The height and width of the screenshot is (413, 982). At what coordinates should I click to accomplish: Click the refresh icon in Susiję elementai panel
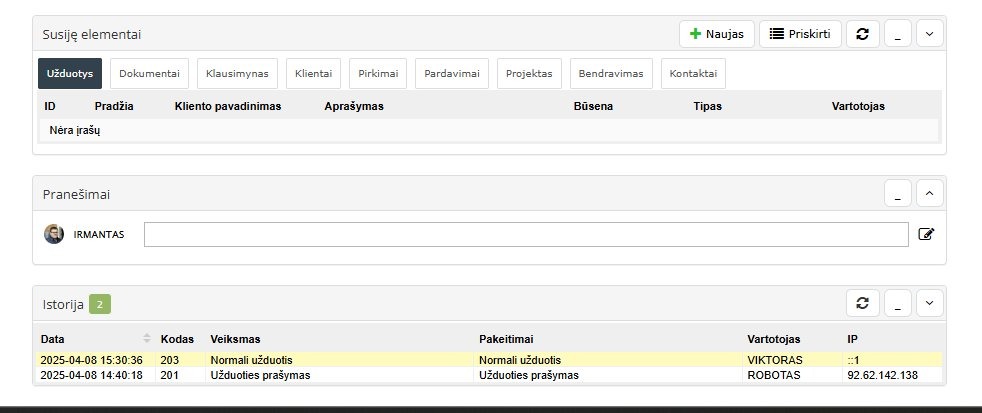point(863,34)
